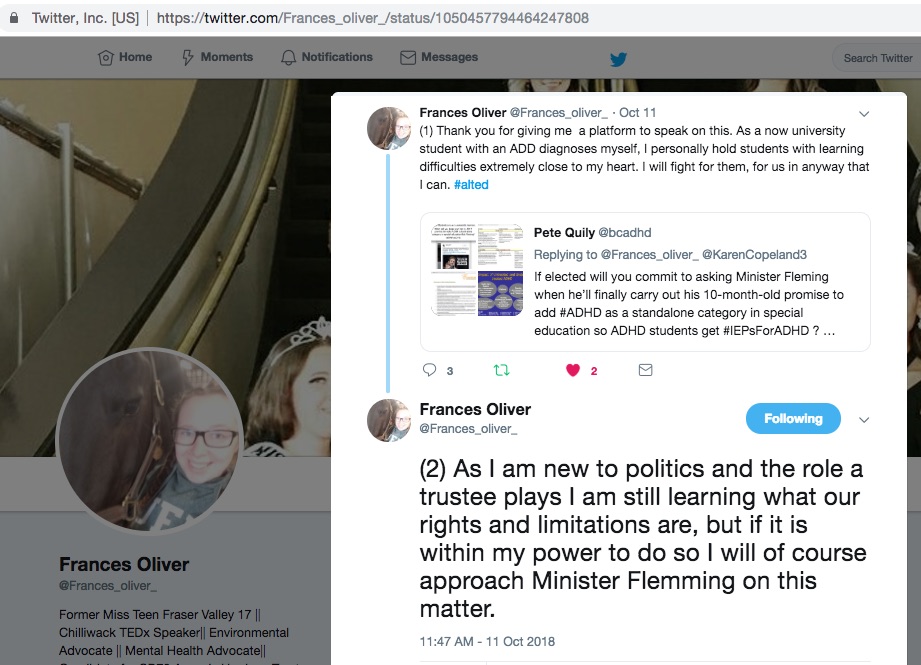Click the Twitter bird logo
This screenshot has height=665, width=921.
click(x=618, y=59)
